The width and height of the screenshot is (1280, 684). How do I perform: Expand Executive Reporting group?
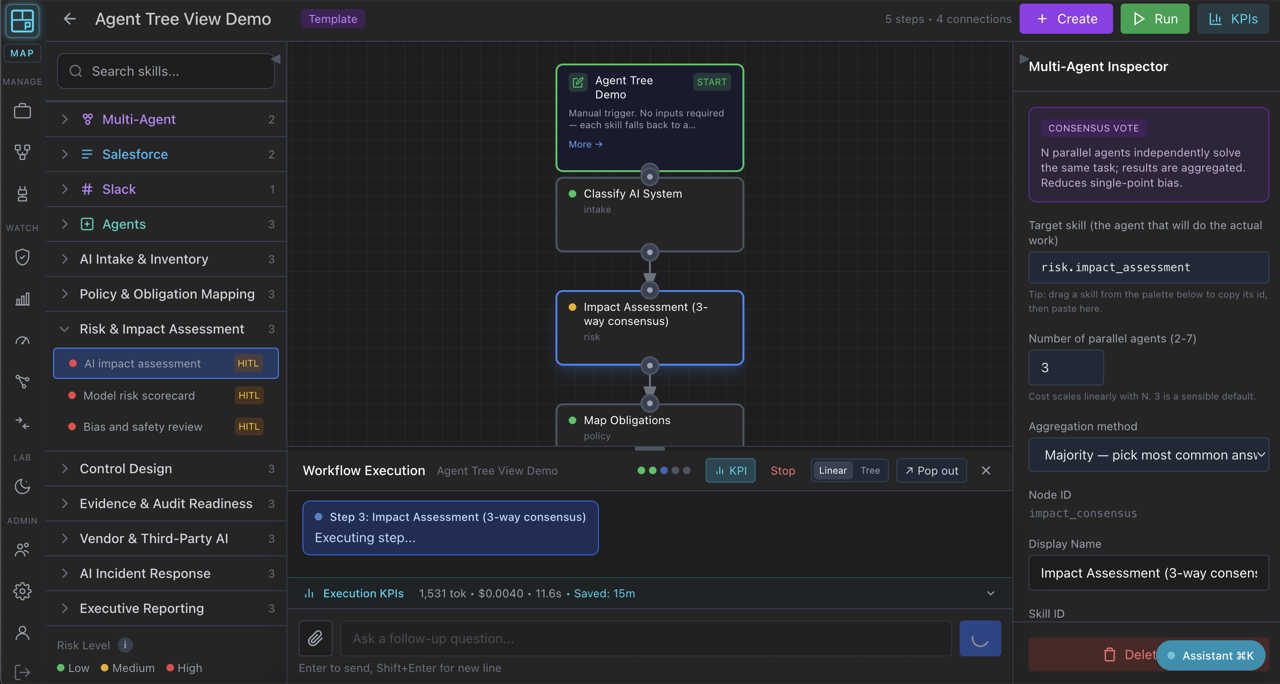(166, 608)
